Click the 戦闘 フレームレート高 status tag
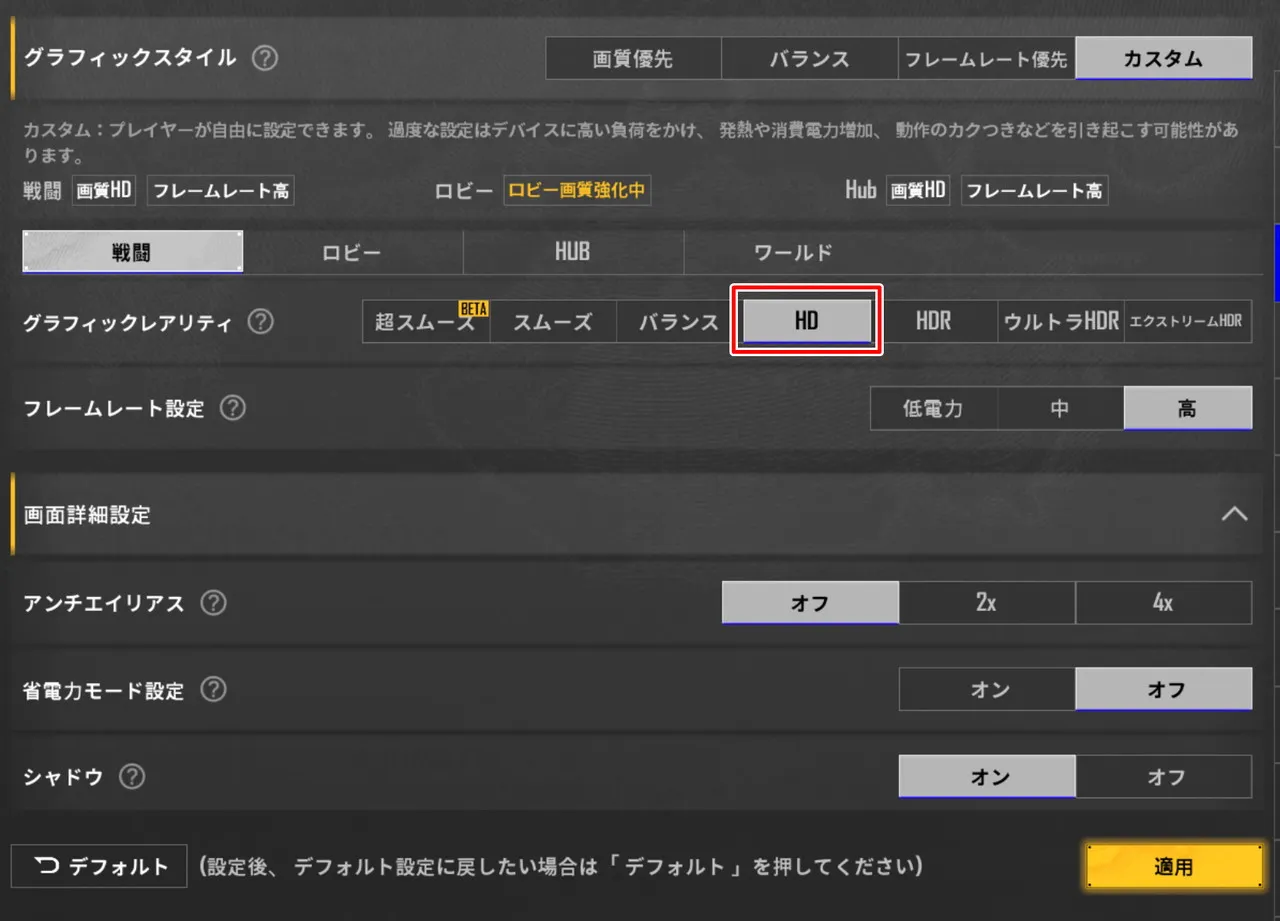The width and height of the screenshot is (1280, 921). (x=221, y=190)
